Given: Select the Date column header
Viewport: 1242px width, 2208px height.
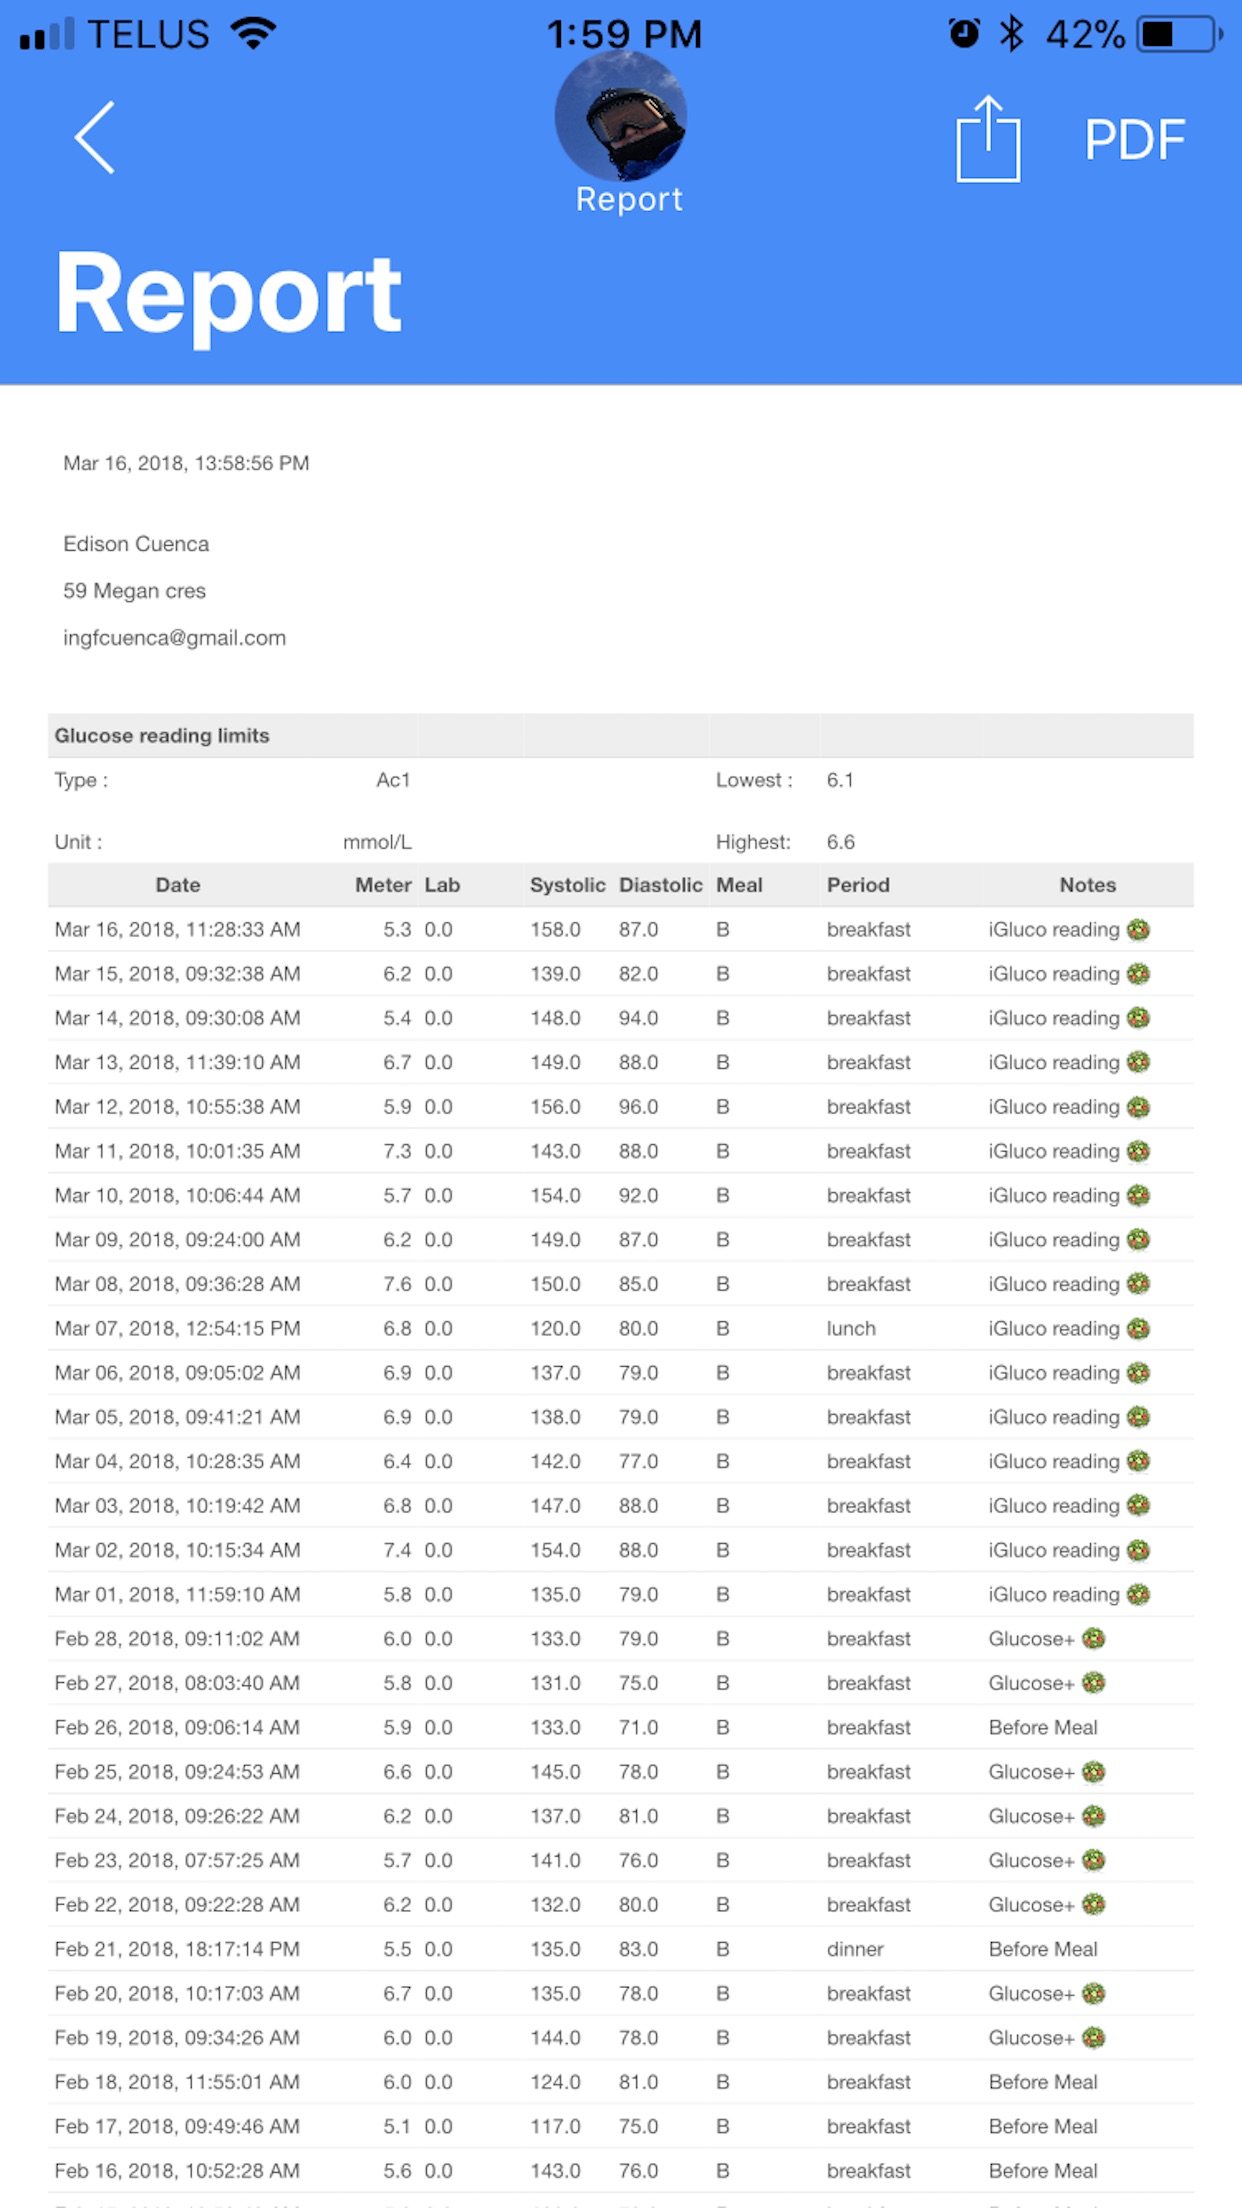Looking at the screenshot, I should point(178,885).
